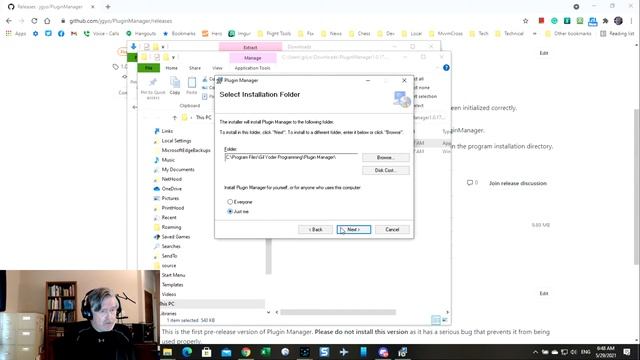This screenshot has width=640, height=360.
Task: Open the Imgur bookmark
Action: pos(240,33)
